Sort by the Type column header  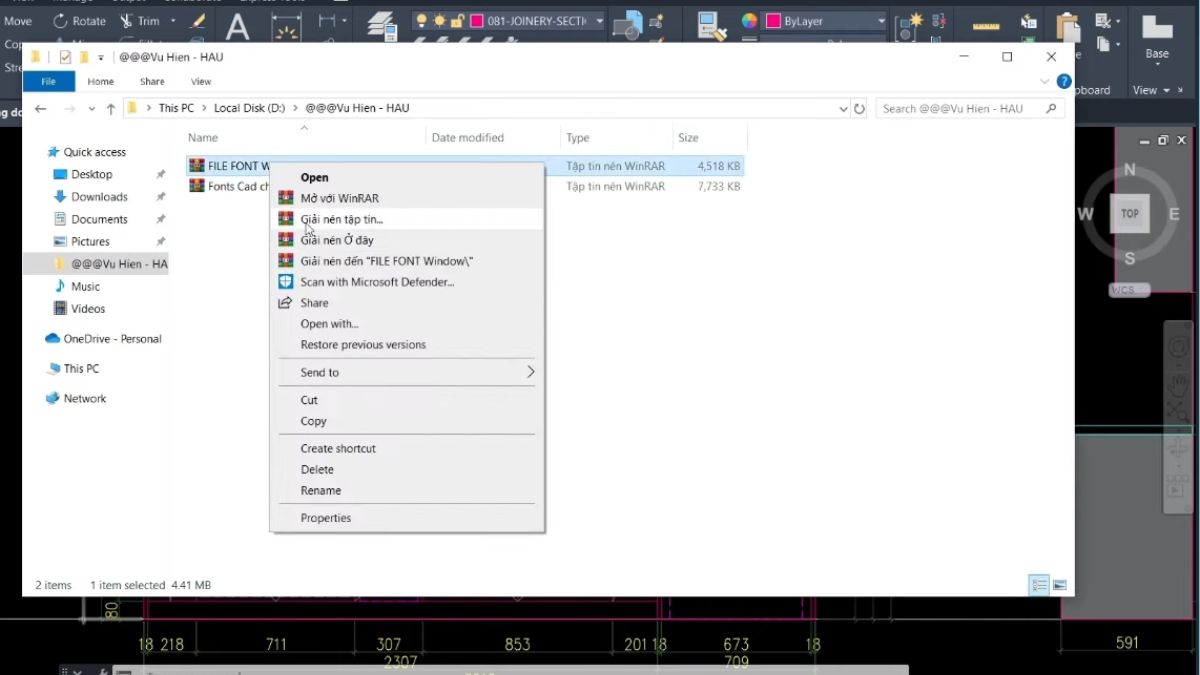pos(616,138)
